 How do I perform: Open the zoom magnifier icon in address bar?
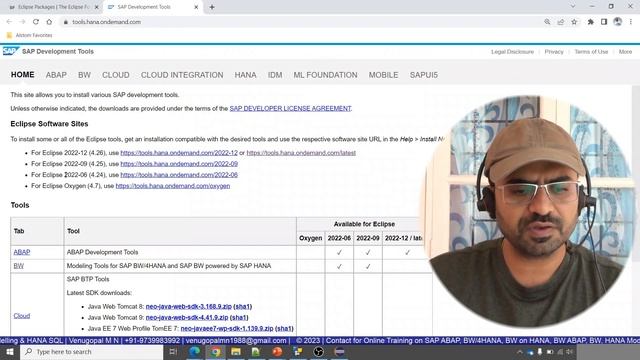click(547, 22)
